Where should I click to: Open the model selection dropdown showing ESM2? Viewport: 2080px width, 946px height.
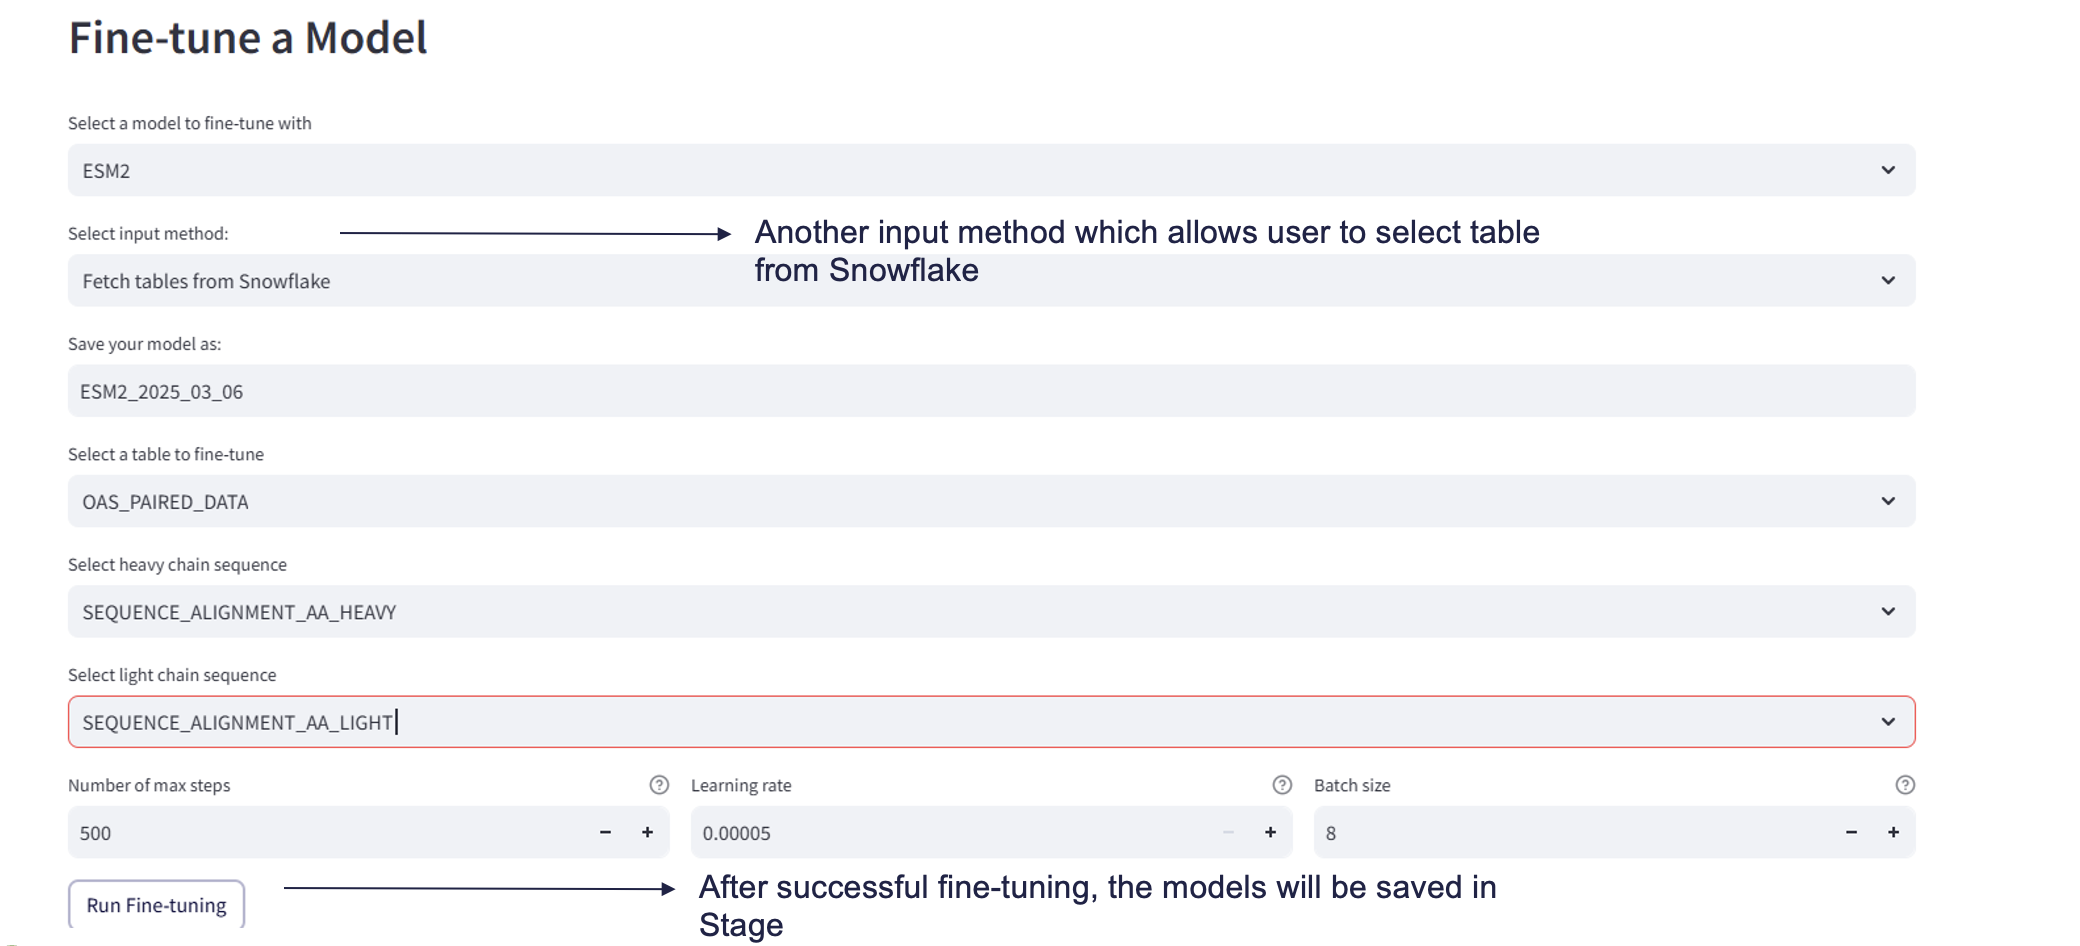coord(1888,170)
